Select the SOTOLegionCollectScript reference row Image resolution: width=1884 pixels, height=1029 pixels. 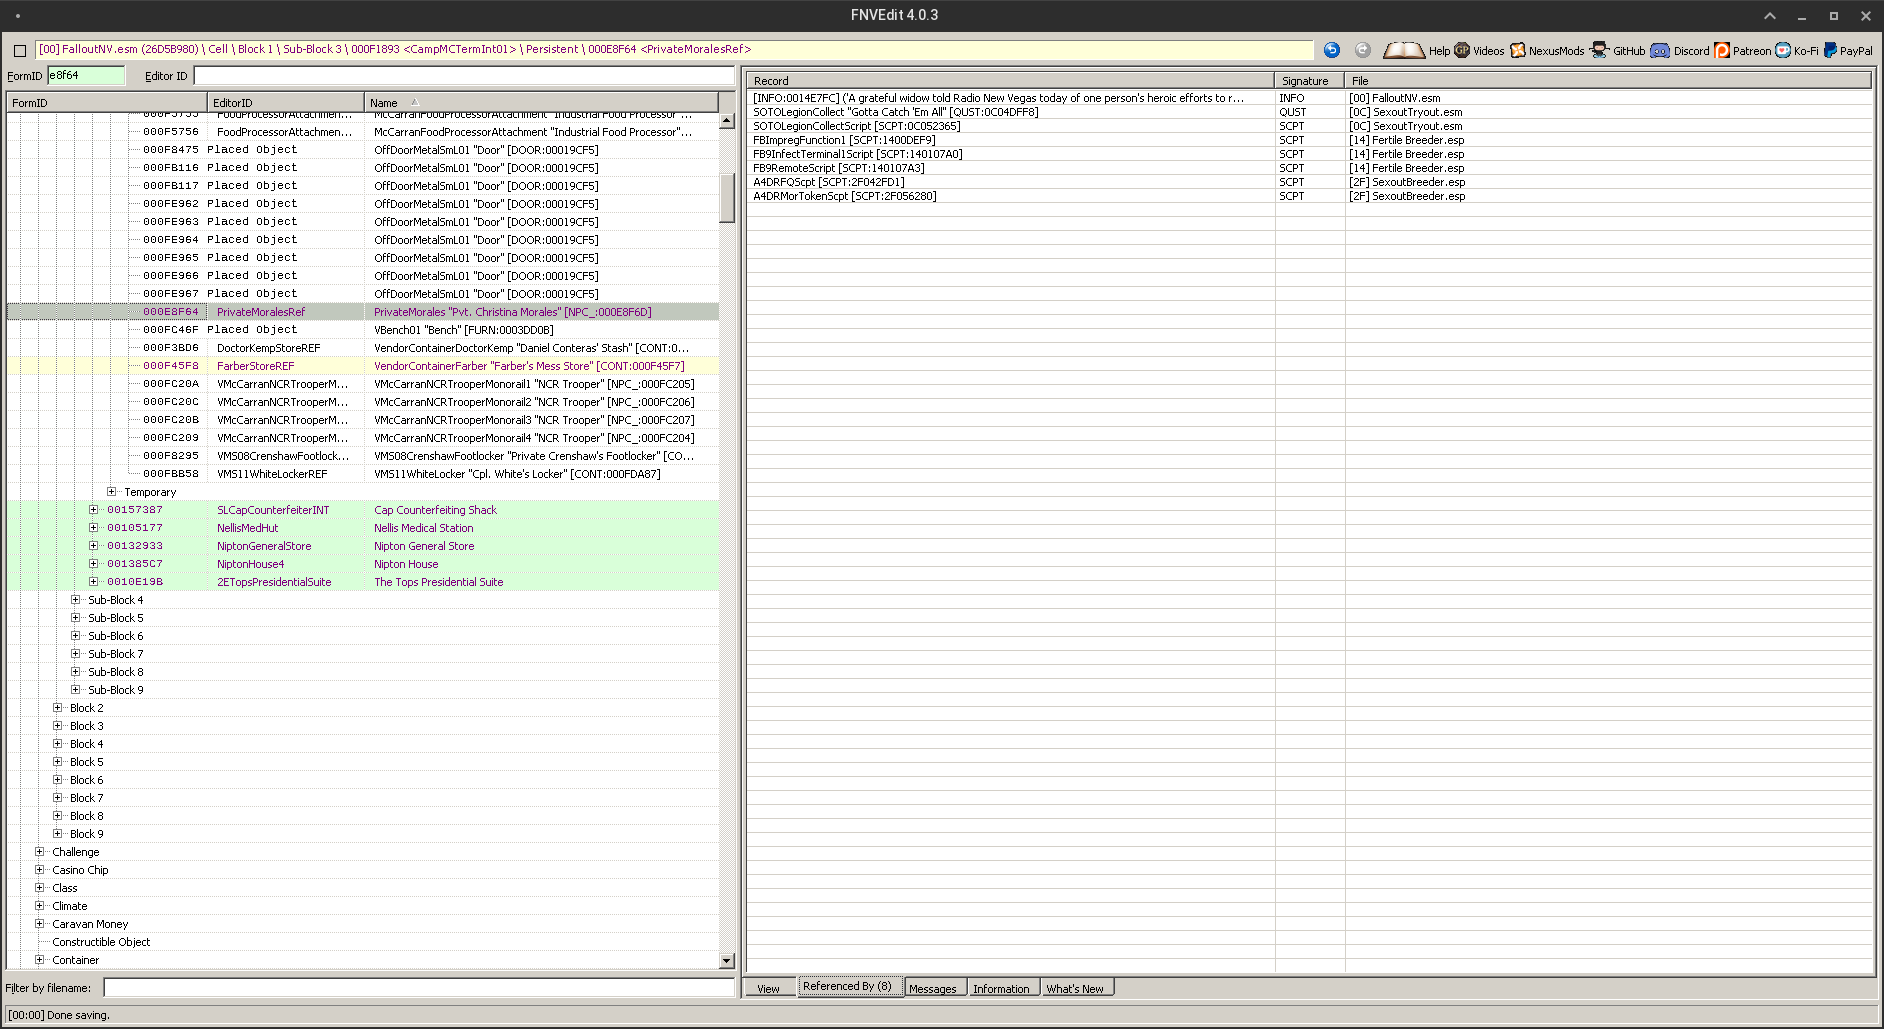click(x=1310, y=126)
